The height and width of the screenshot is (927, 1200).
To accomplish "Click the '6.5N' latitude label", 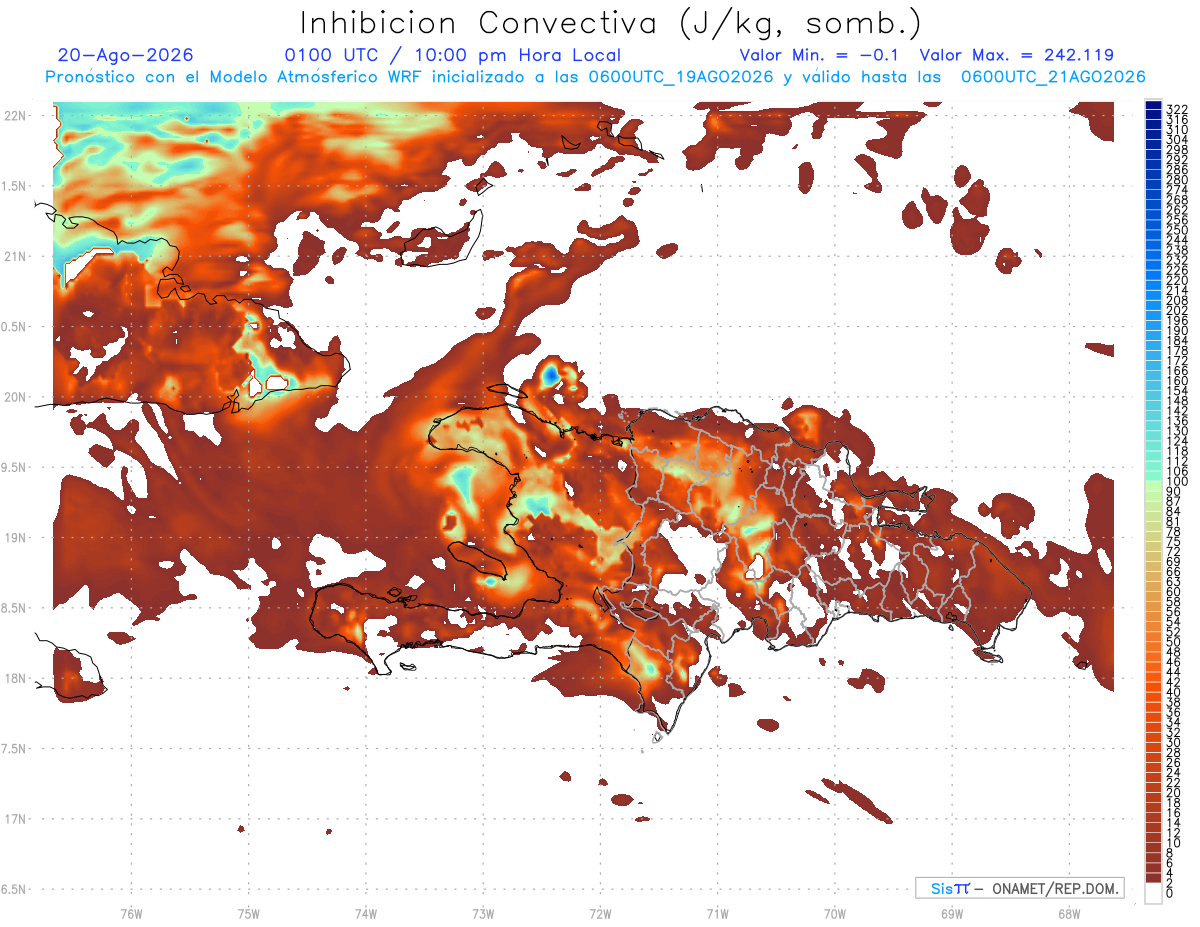I will [x=14, y=889].
